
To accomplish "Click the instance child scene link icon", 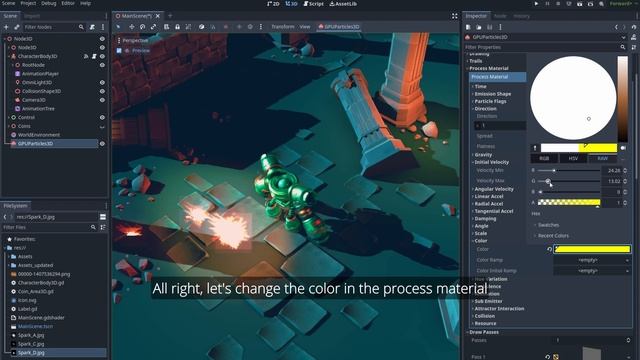I will (17, 27).
